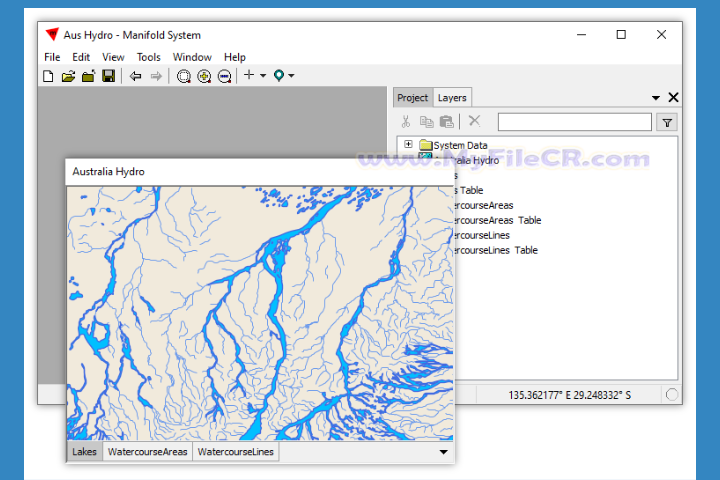Click the filter funnel button
The height and width of the screenshot is (480, 720).
click(x=667, y=123)
